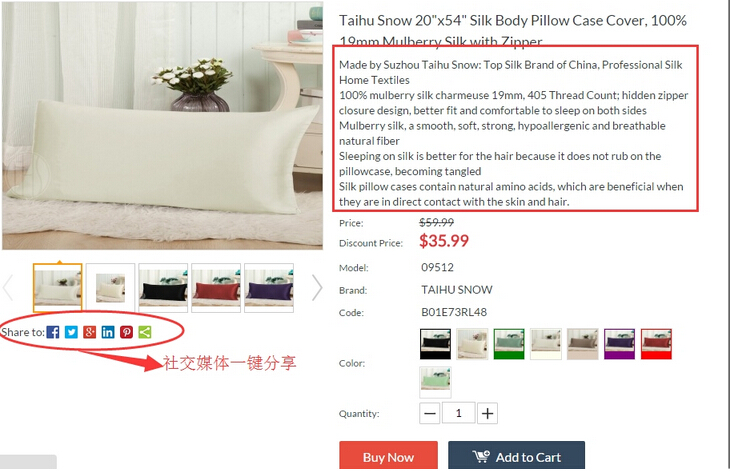
Task: View the purple pillow thumbnail image
Action: coord(269,288)
